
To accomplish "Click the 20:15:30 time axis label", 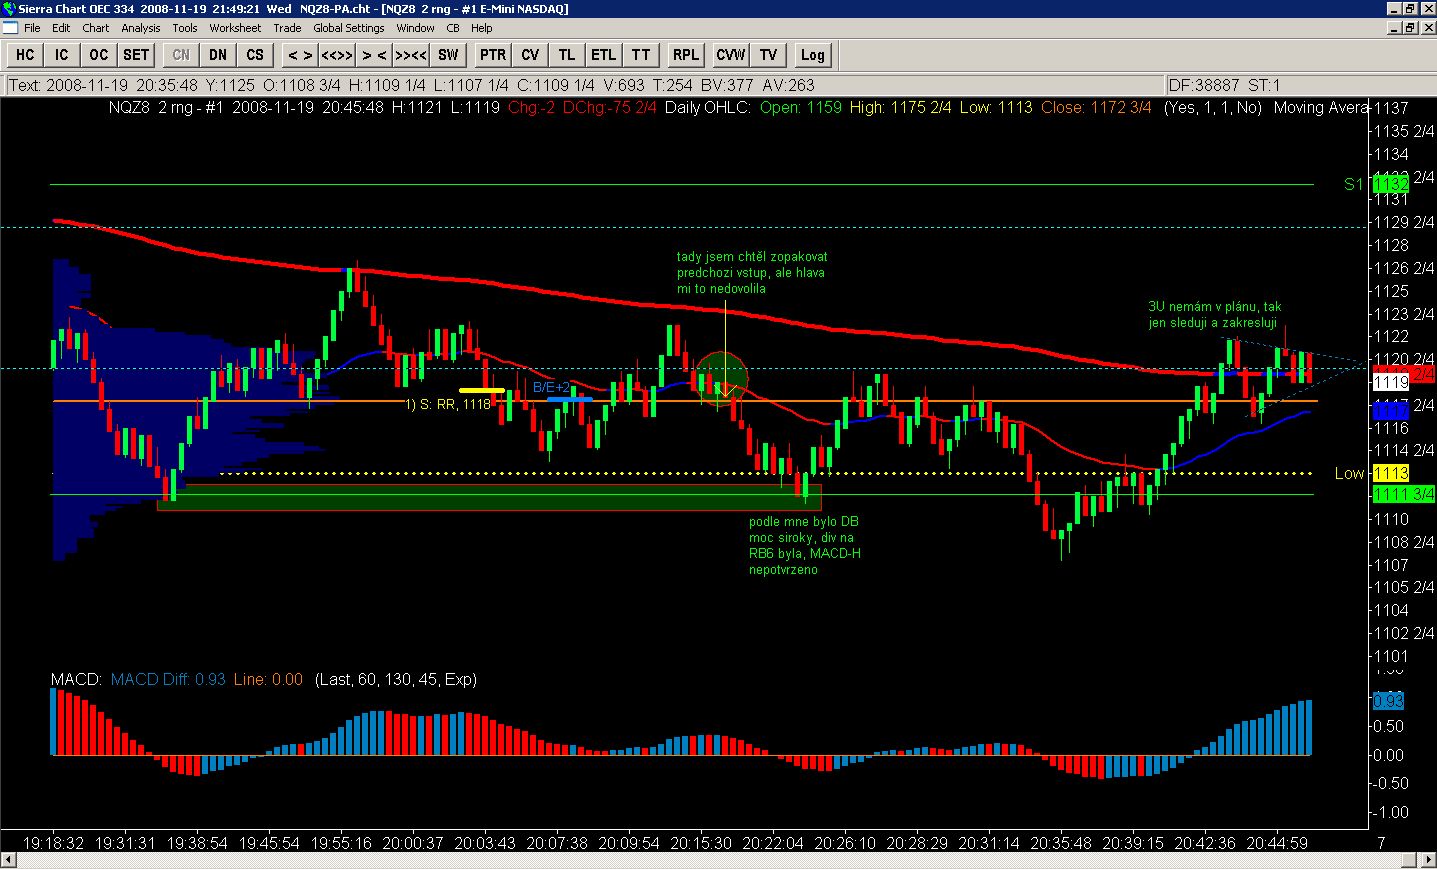I will [x=701, y=842].
